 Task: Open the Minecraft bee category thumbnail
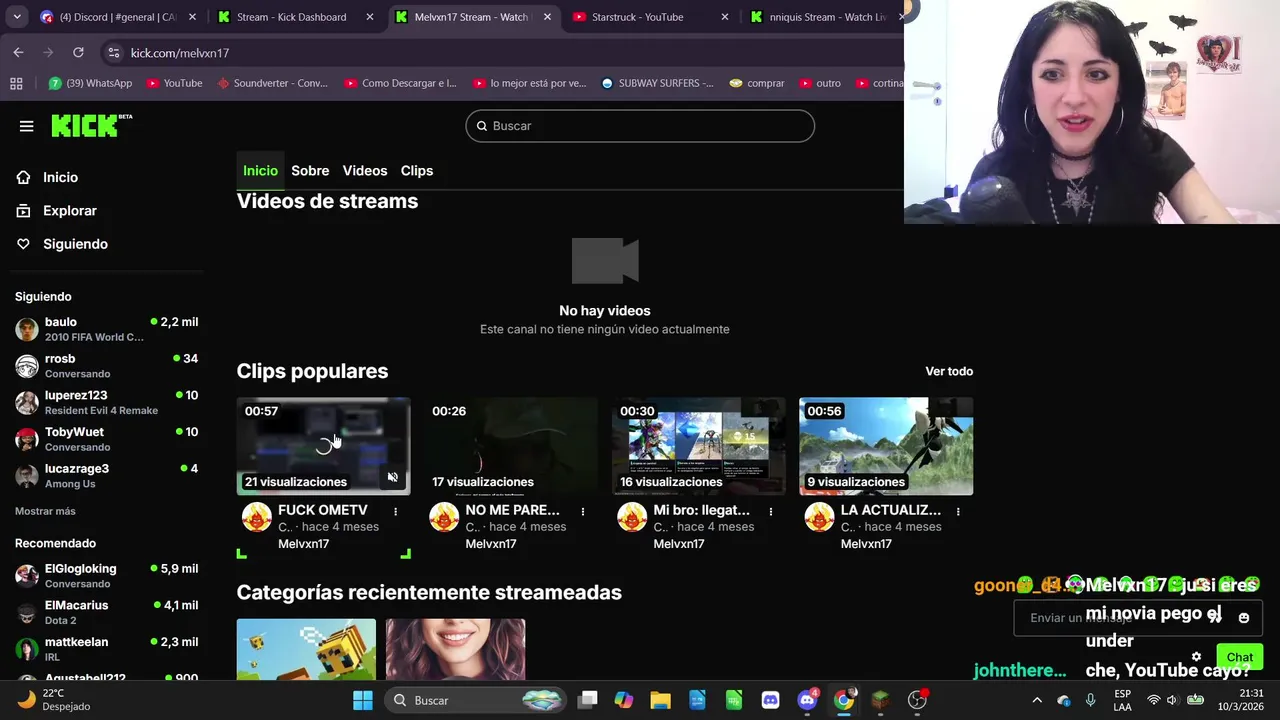tap(306, 649)
